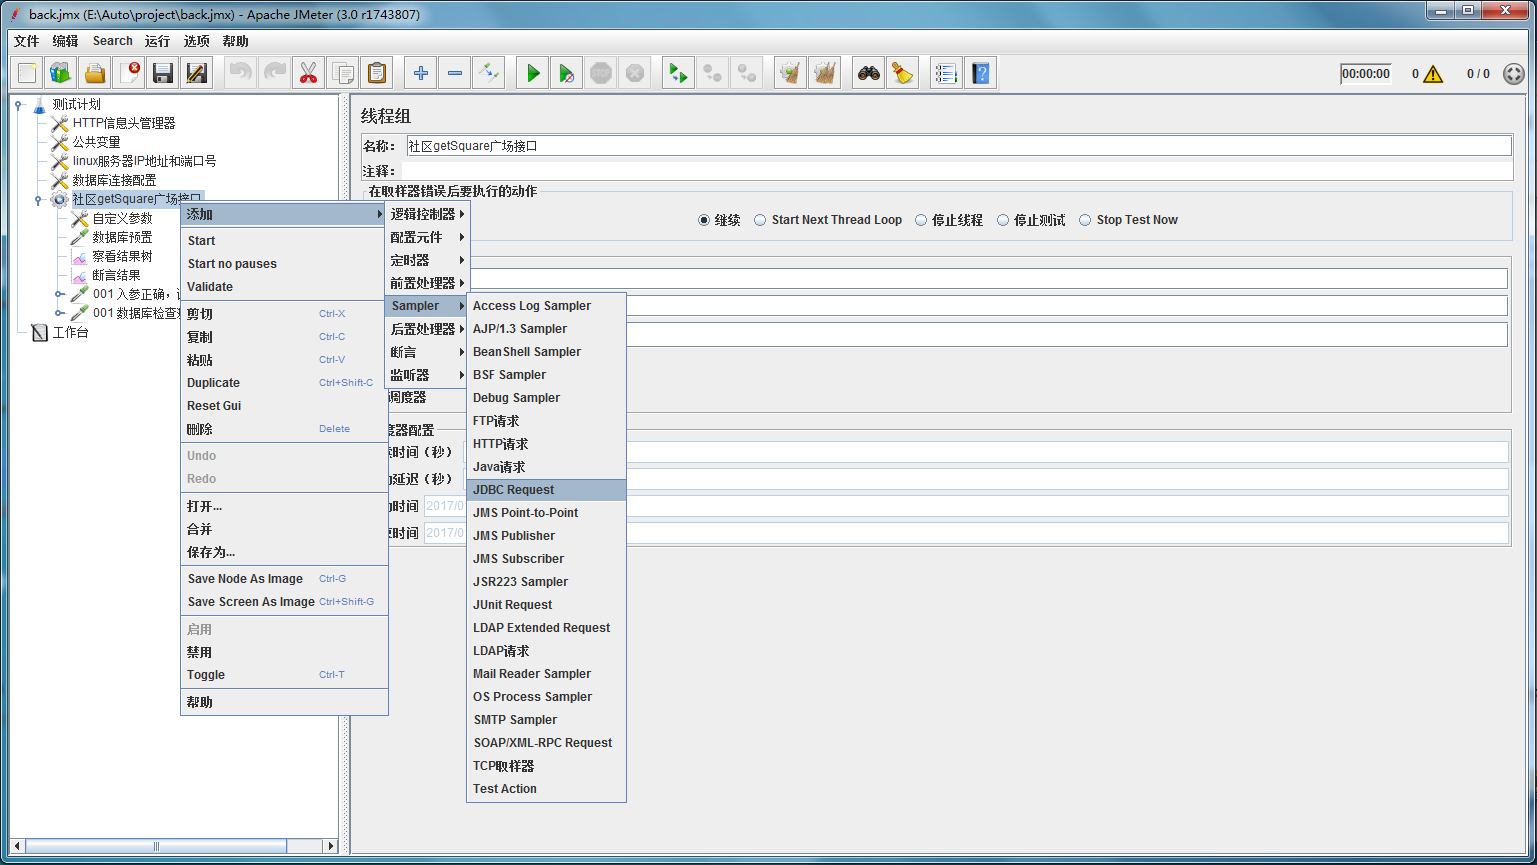The height and width of the screenshot is (865, 1537).
Task: Click the tree scrollbar right arrow
Action: (331, 846)
